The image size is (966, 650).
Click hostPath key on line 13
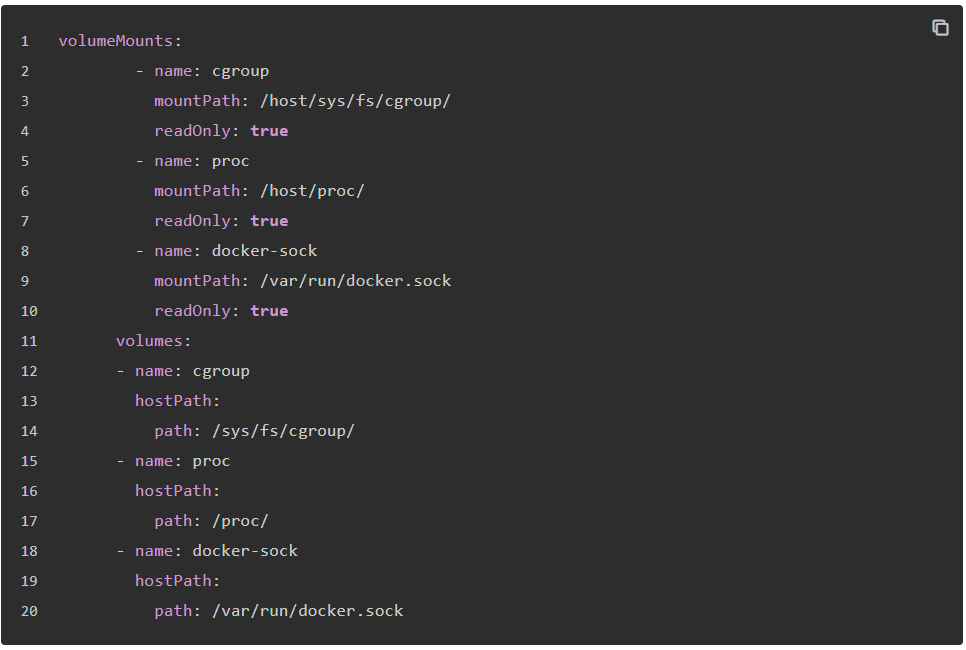173,401
